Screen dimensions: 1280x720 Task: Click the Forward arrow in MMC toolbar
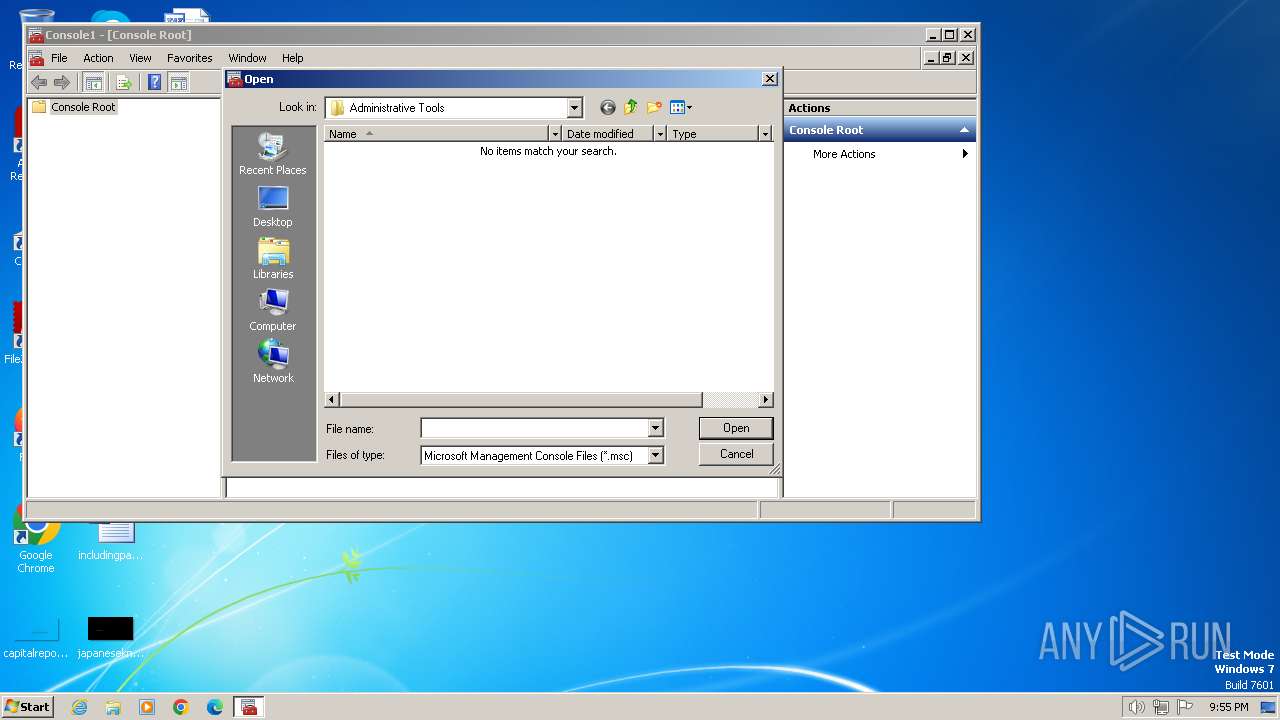(x=62, y=83)
